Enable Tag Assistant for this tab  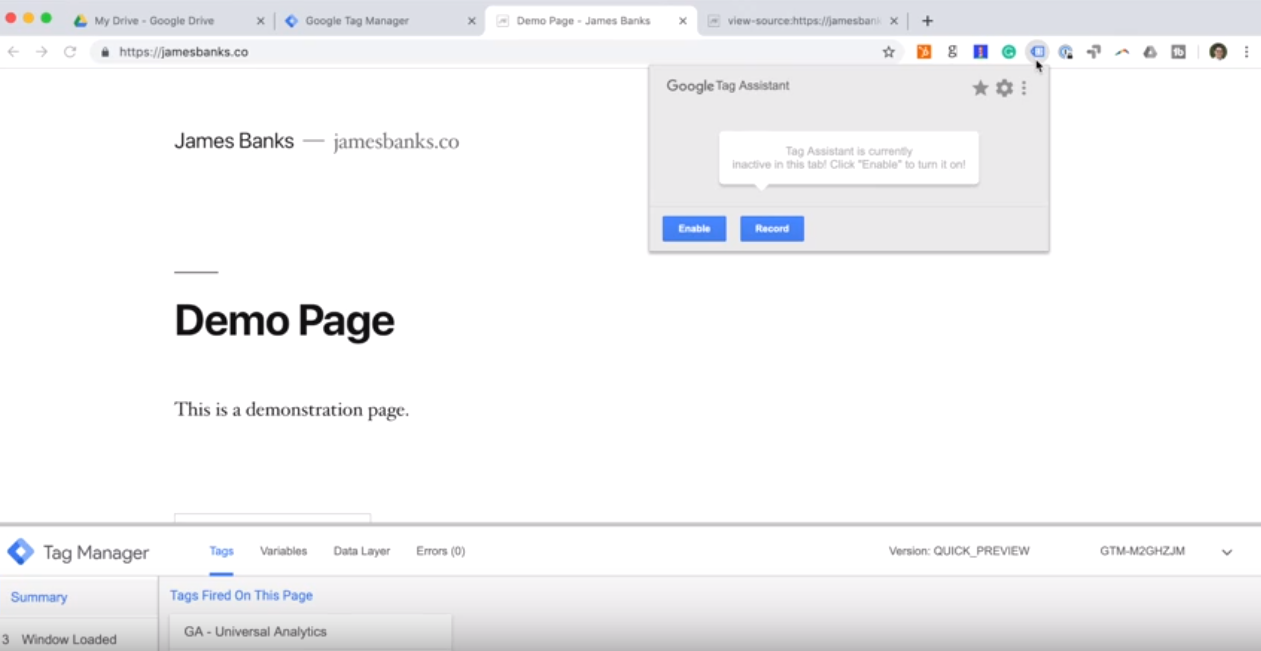[x=693, y=228]
